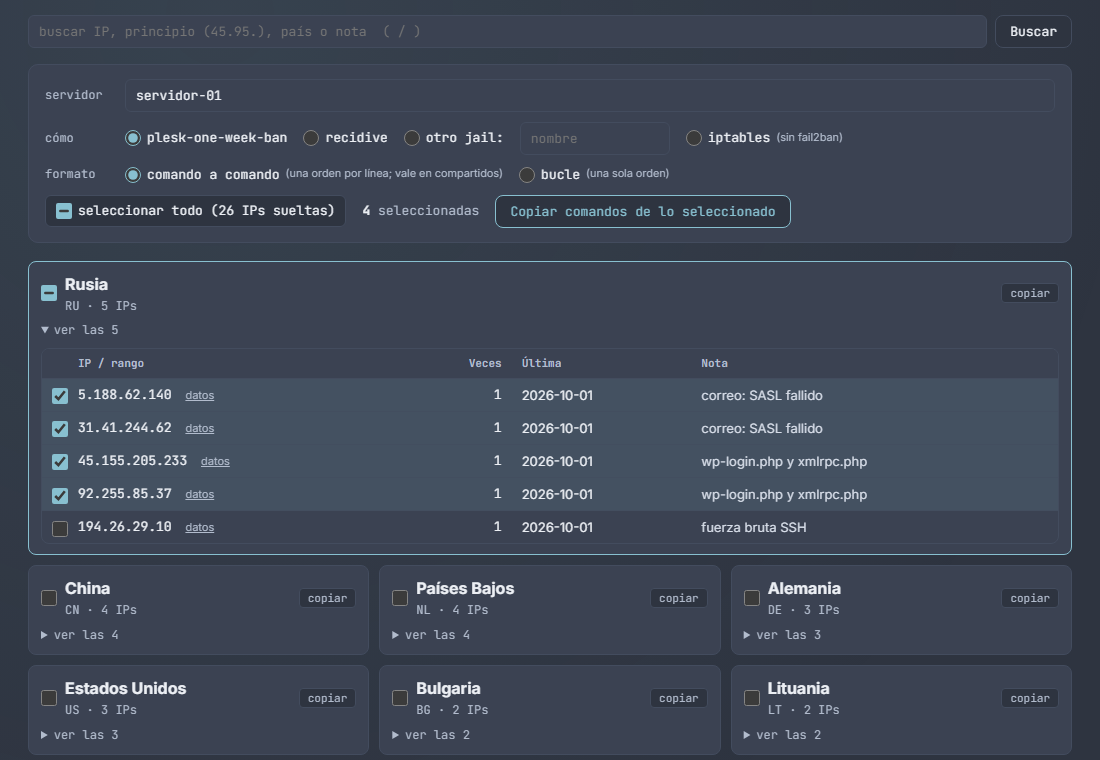Select the recidive radio option
Image resolution: width=1100 pixels, height=760 pixels.
click(x=311, y=138)
